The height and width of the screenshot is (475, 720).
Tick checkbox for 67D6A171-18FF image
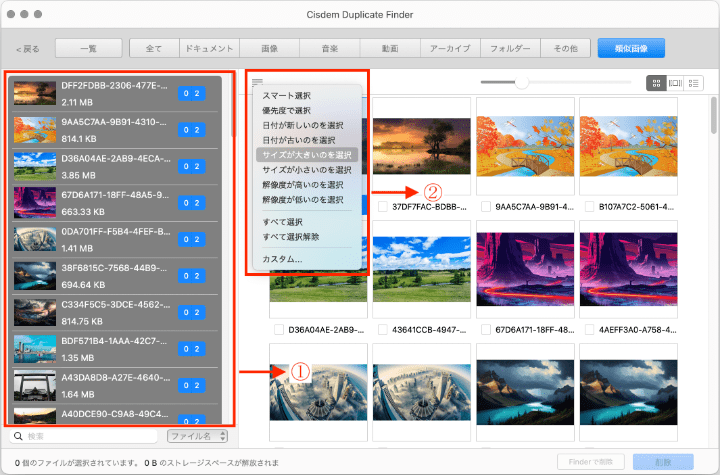coord(486,329)
